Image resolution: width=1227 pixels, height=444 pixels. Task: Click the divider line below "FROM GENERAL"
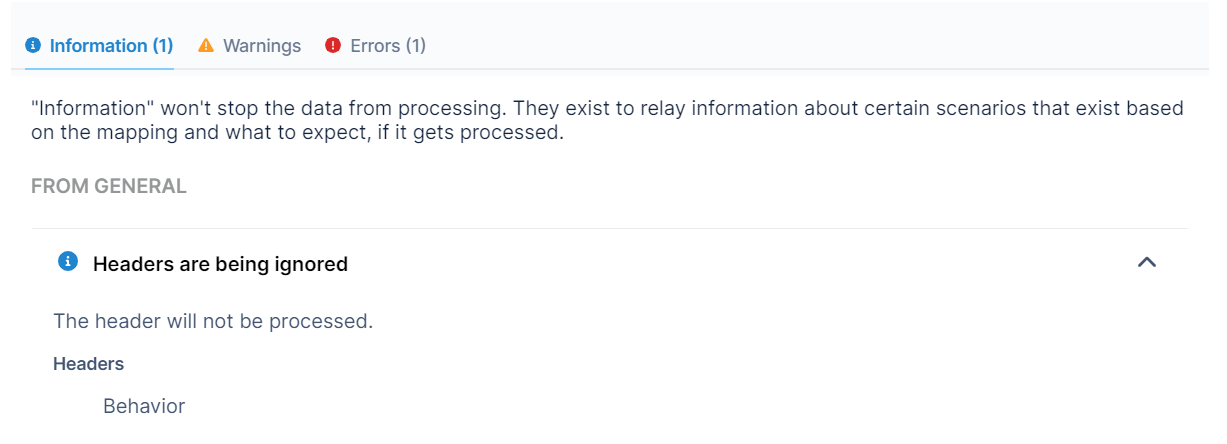[609, 229]
